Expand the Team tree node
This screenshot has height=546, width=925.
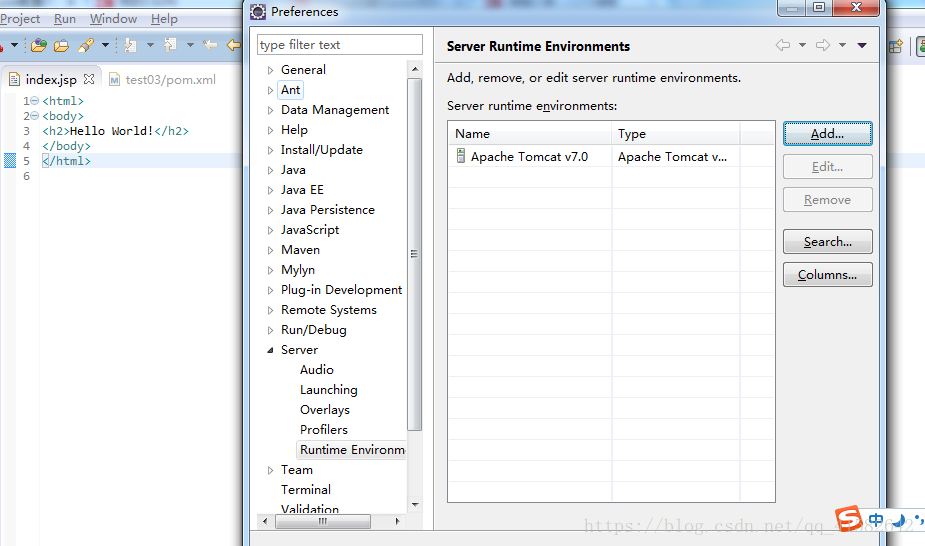(270, 471)
